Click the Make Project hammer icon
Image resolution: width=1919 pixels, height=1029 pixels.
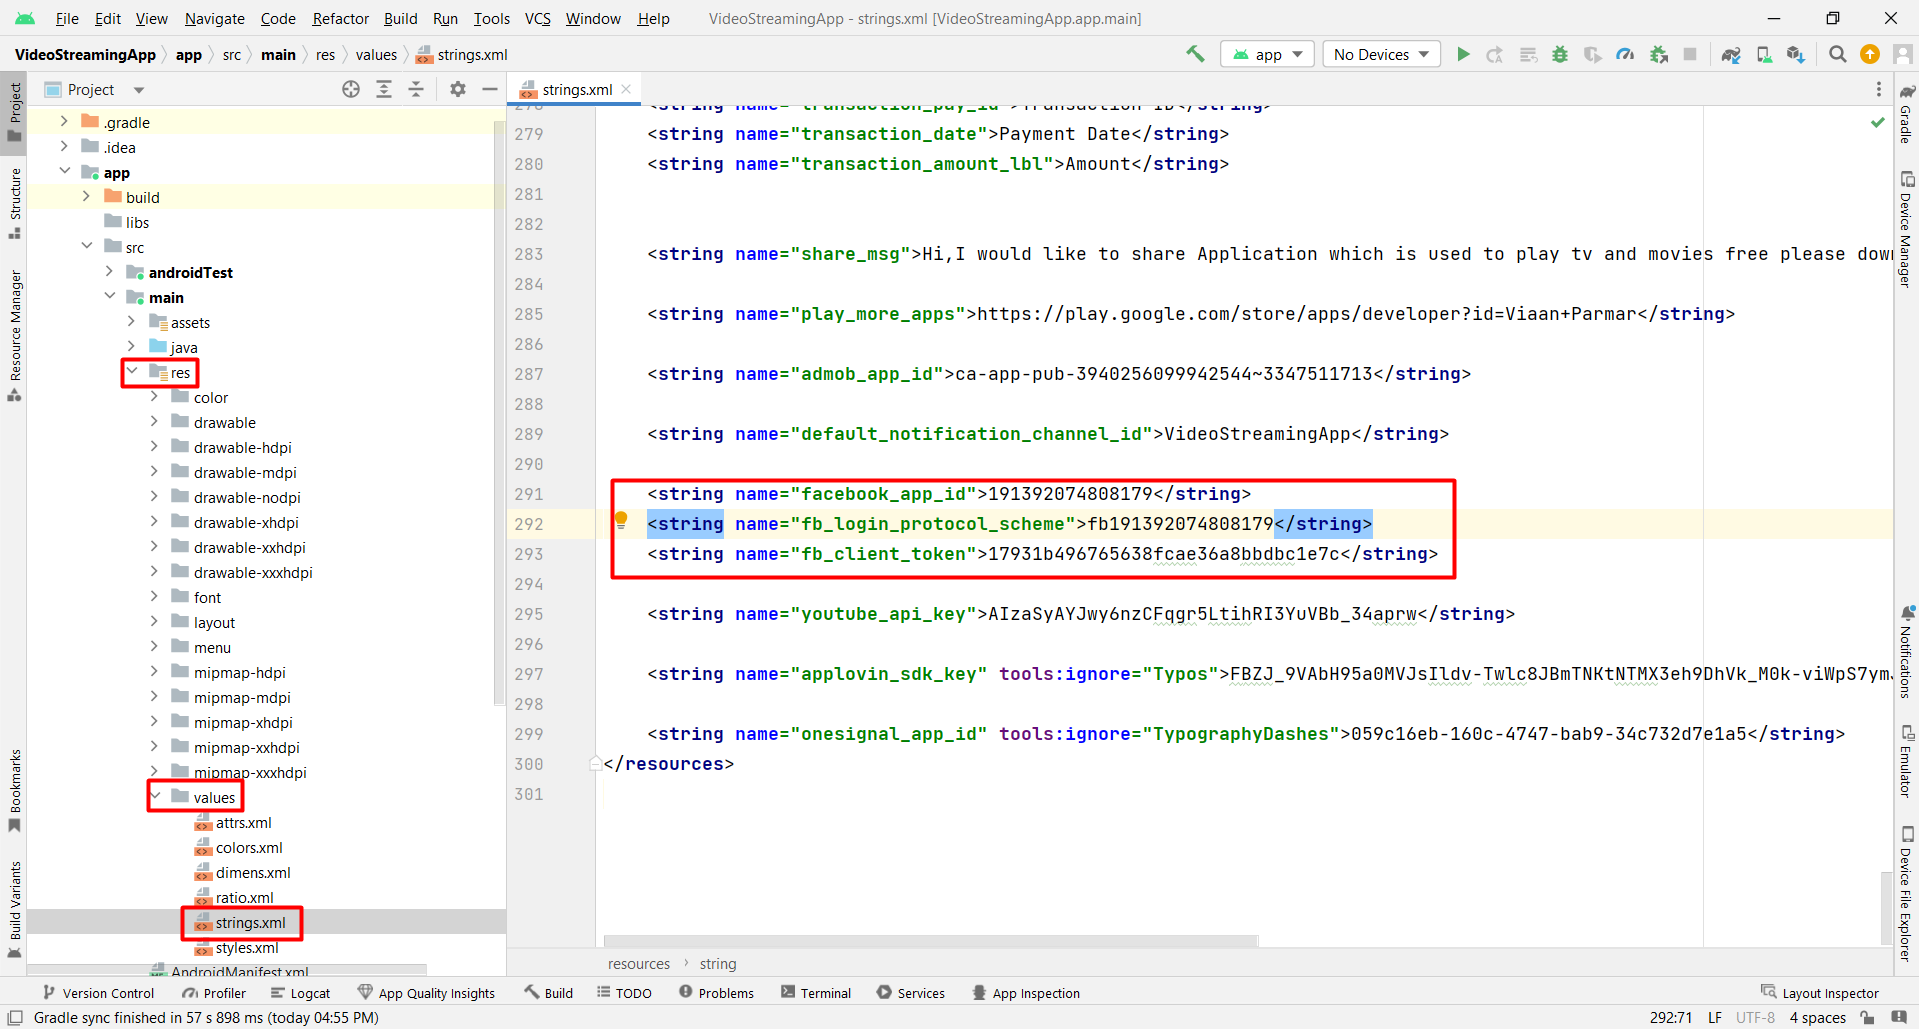click(1195, 54)
